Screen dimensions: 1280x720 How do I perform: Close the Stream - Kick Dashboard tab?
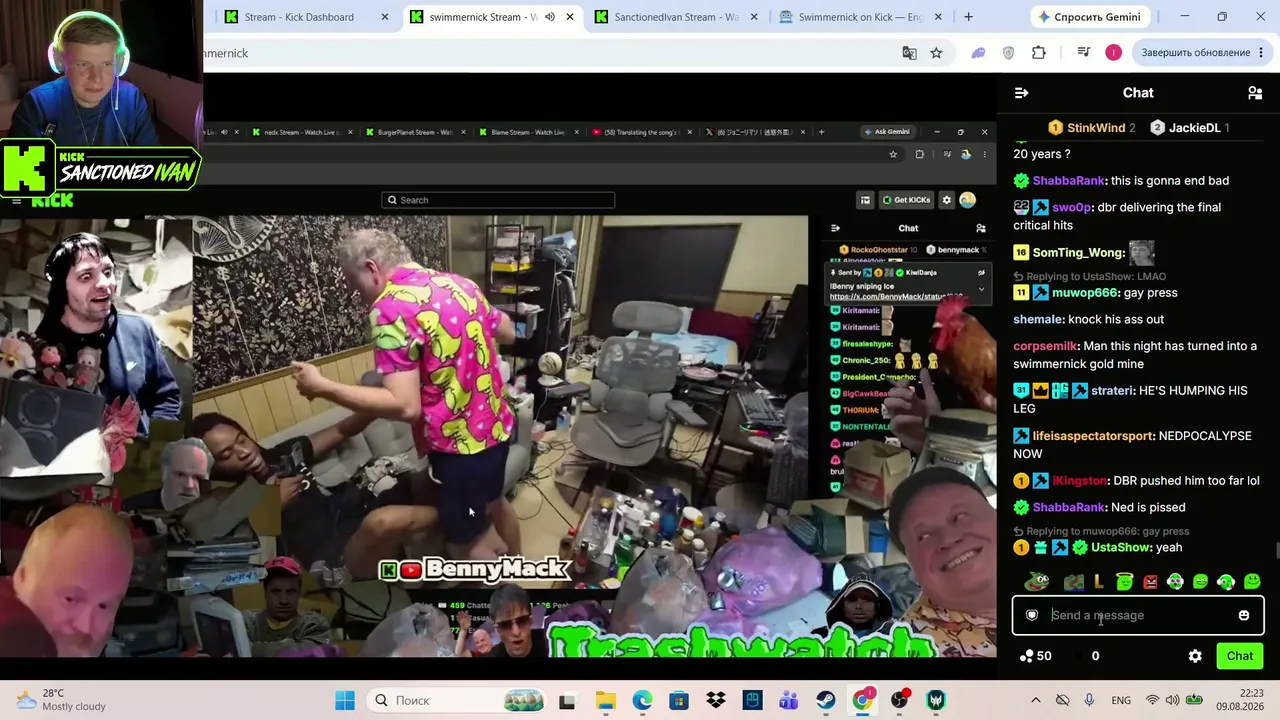point(385,17)
